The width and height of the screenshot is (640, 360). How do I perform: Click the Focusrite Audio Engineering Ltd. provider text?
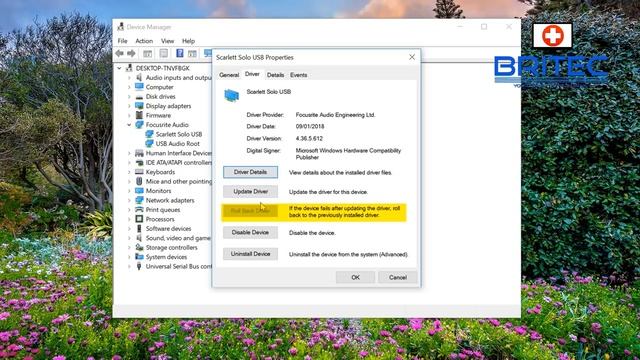click(x=335, y=115)
